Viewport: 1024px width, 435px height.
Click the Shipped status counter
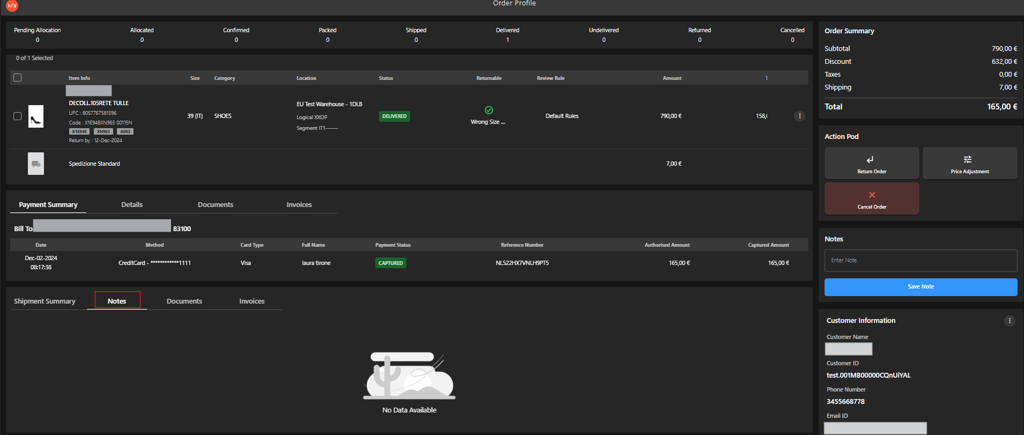[x=416, y=35]
